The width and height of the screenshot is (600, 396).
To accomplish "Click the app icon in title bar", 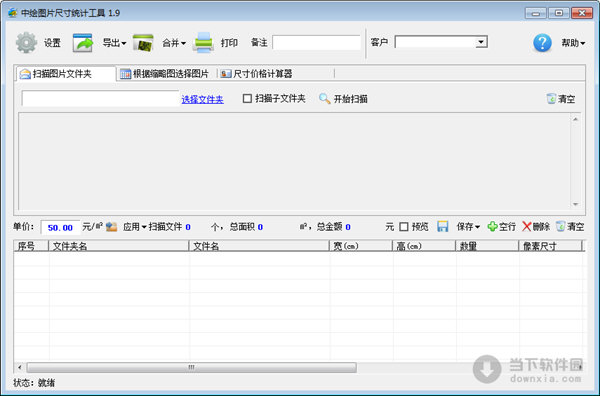I will [x=13, y=13].
